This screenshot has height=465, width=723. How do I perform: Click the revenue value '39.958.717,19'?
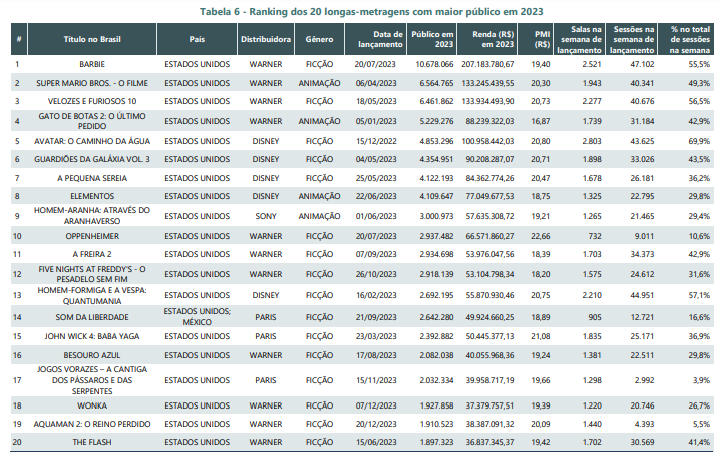(490, 380)
